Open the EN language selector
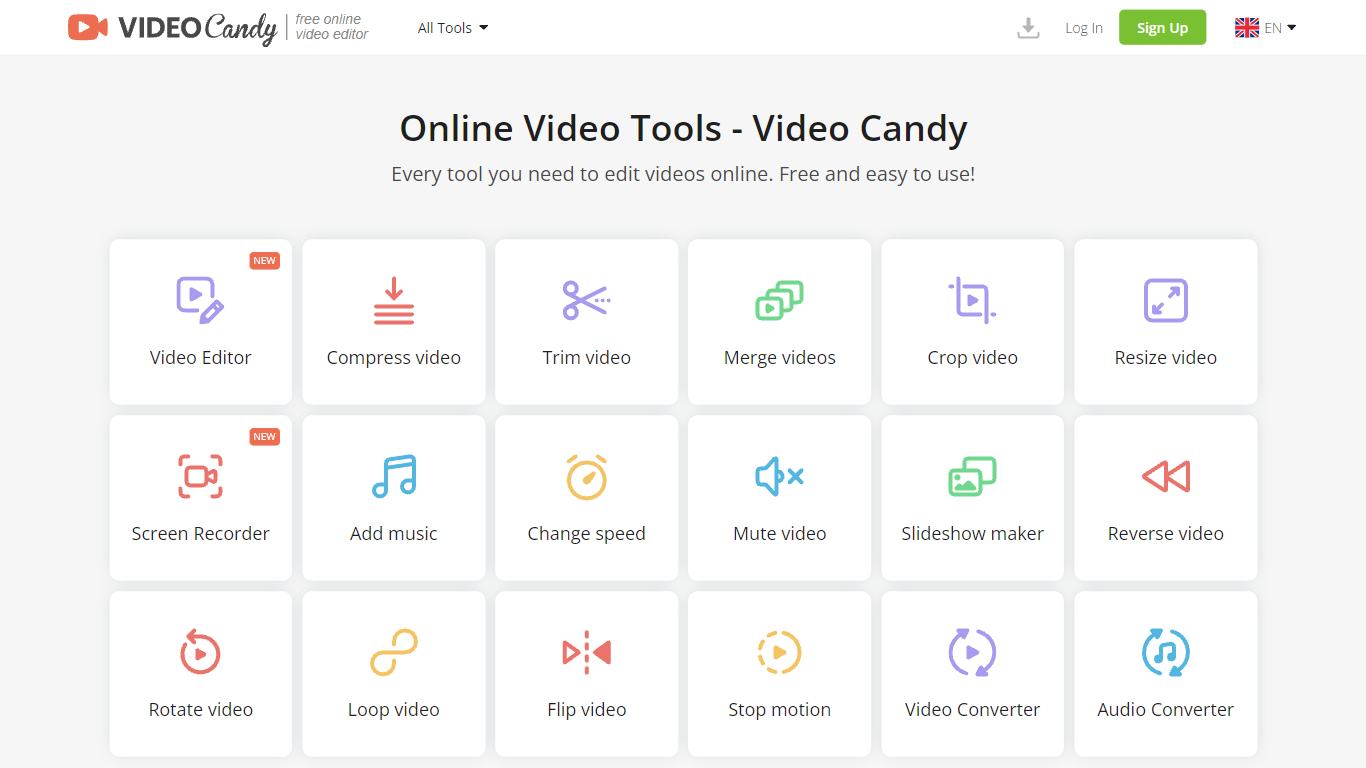1366x768 pixels. [1265, 28]
